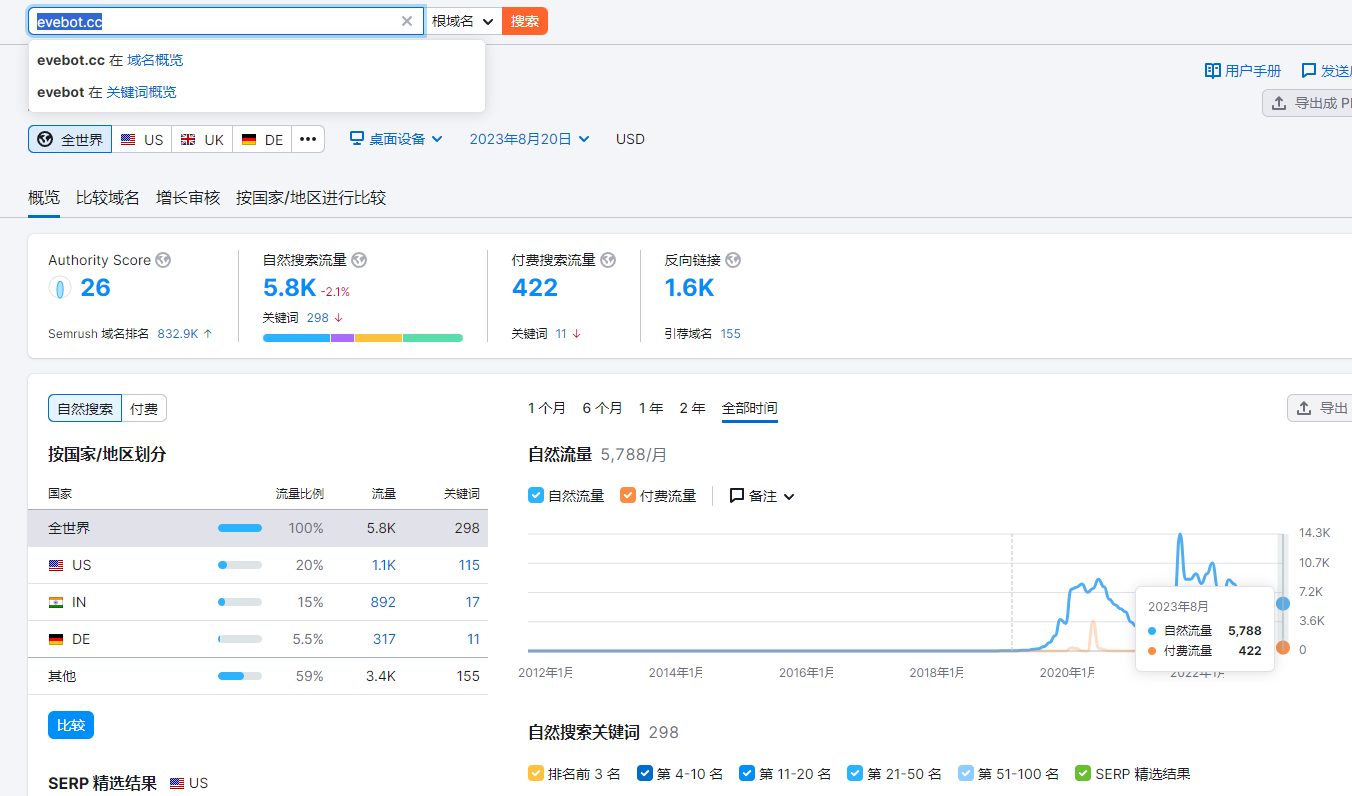Image resolution: width=1352 pixels, height=796 pixels.
Task: Click the 备注 notes comment icon
Action: 737,496
